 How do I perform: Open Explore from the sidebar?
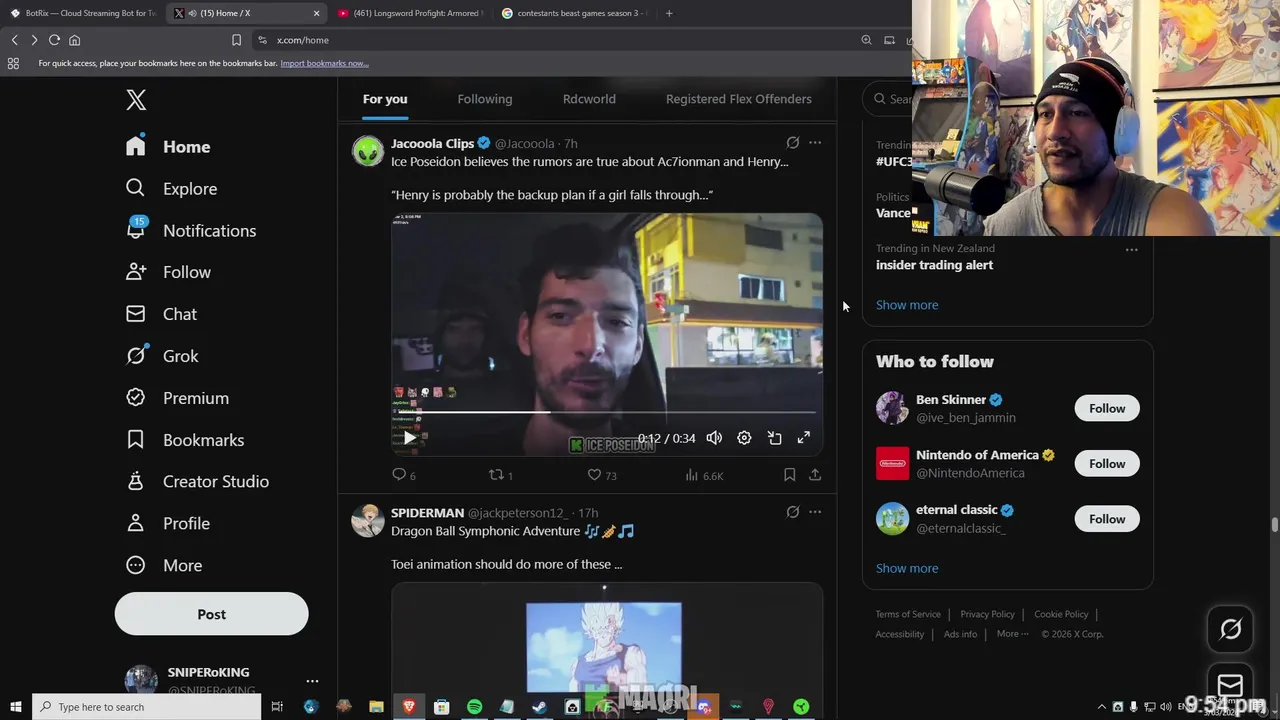171,188
